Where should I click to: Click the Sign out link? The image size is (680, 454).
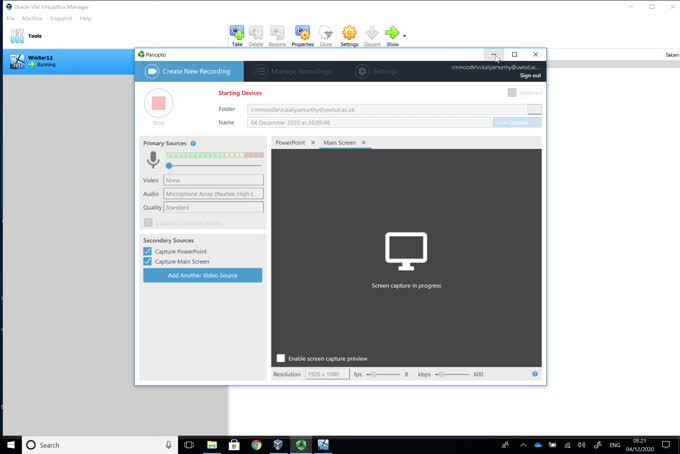[x=530, y=75]
